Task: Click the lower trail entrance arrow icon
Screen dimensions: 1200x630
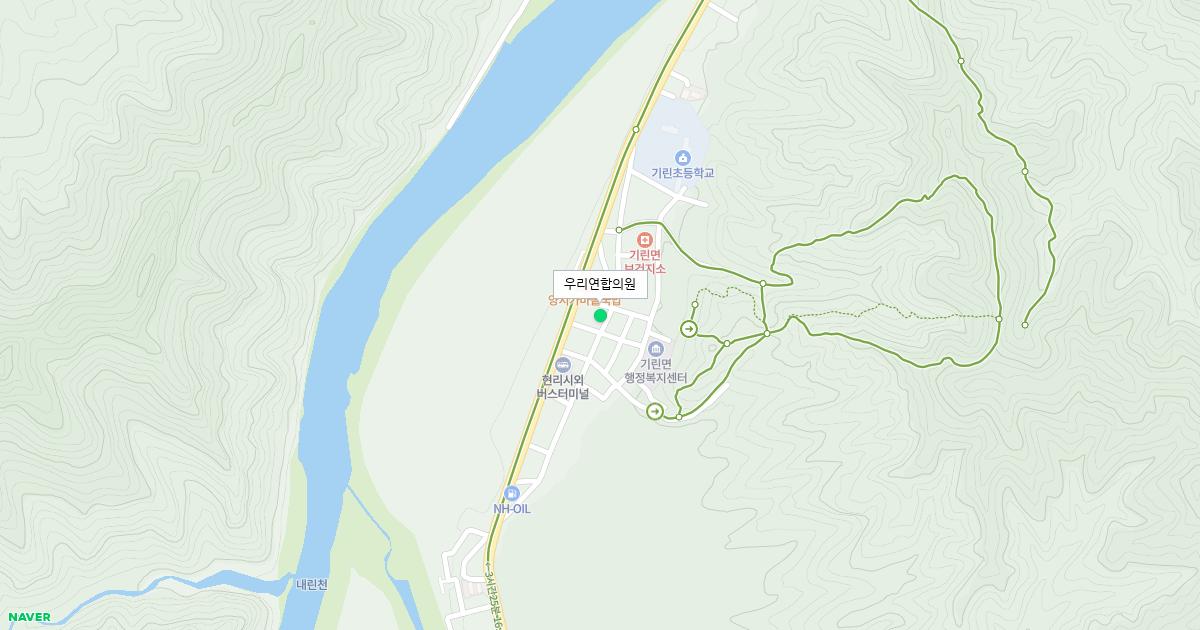Action: coord(655,411)
